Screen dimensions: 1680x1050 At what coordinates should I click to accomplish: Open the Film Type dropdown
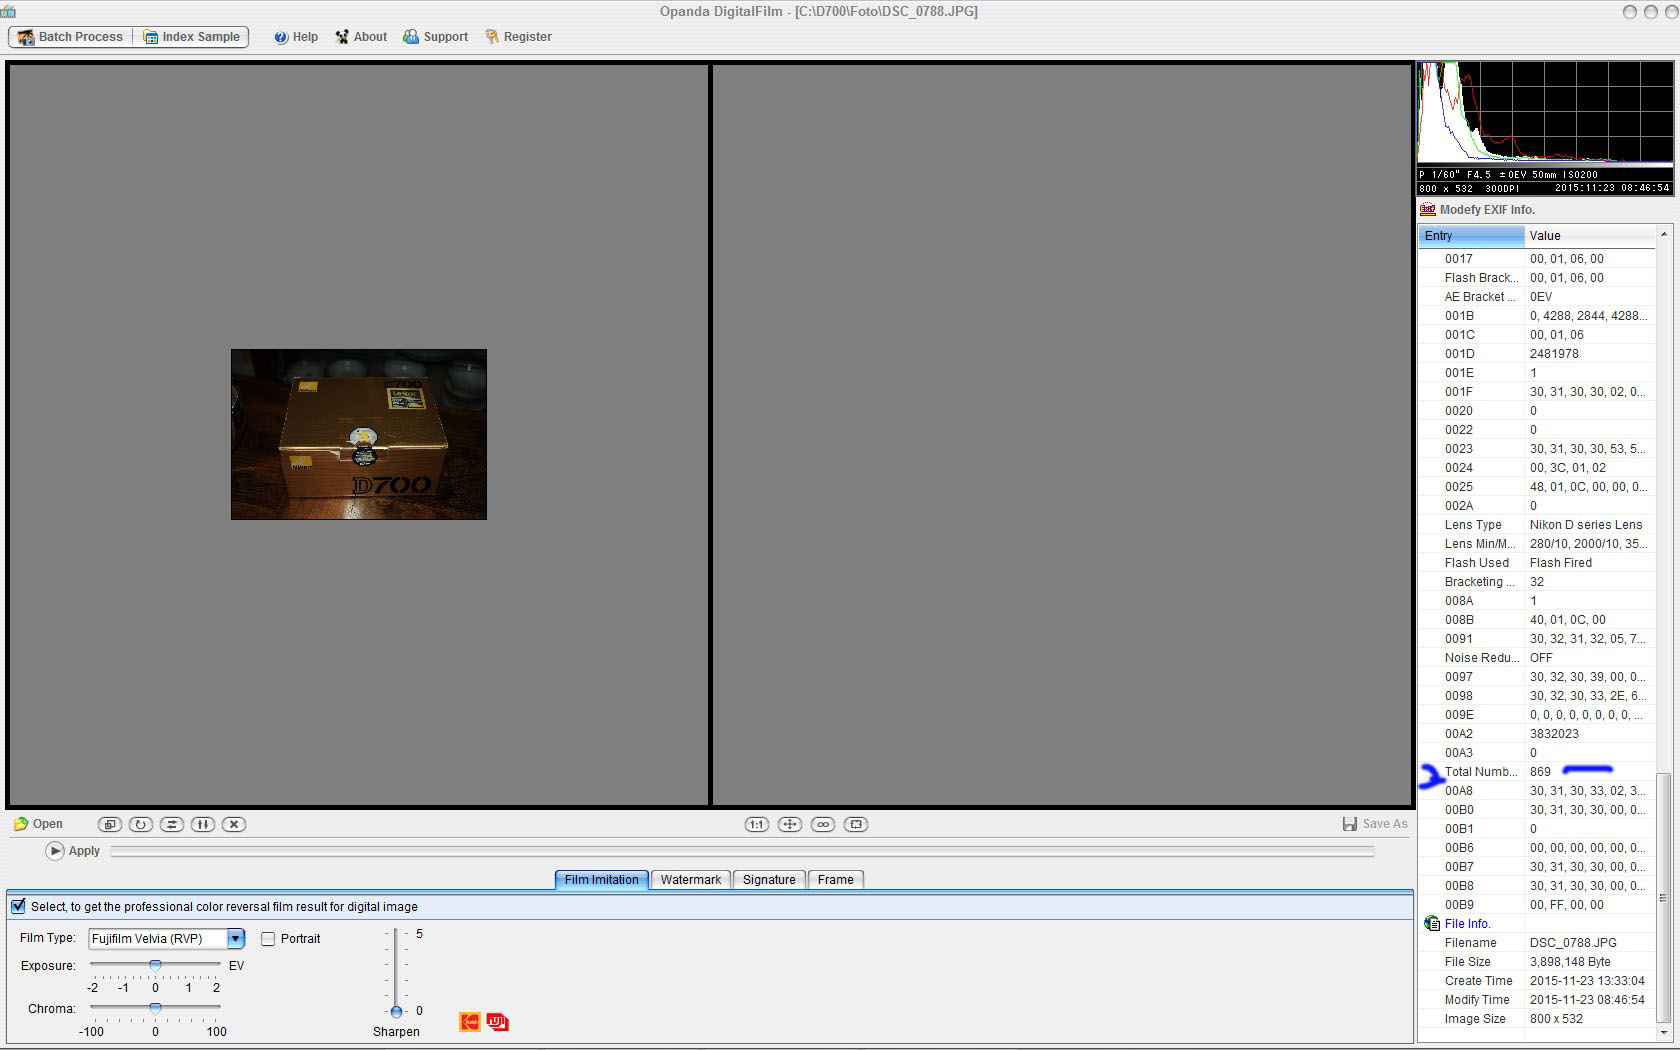tap(235, 938)
